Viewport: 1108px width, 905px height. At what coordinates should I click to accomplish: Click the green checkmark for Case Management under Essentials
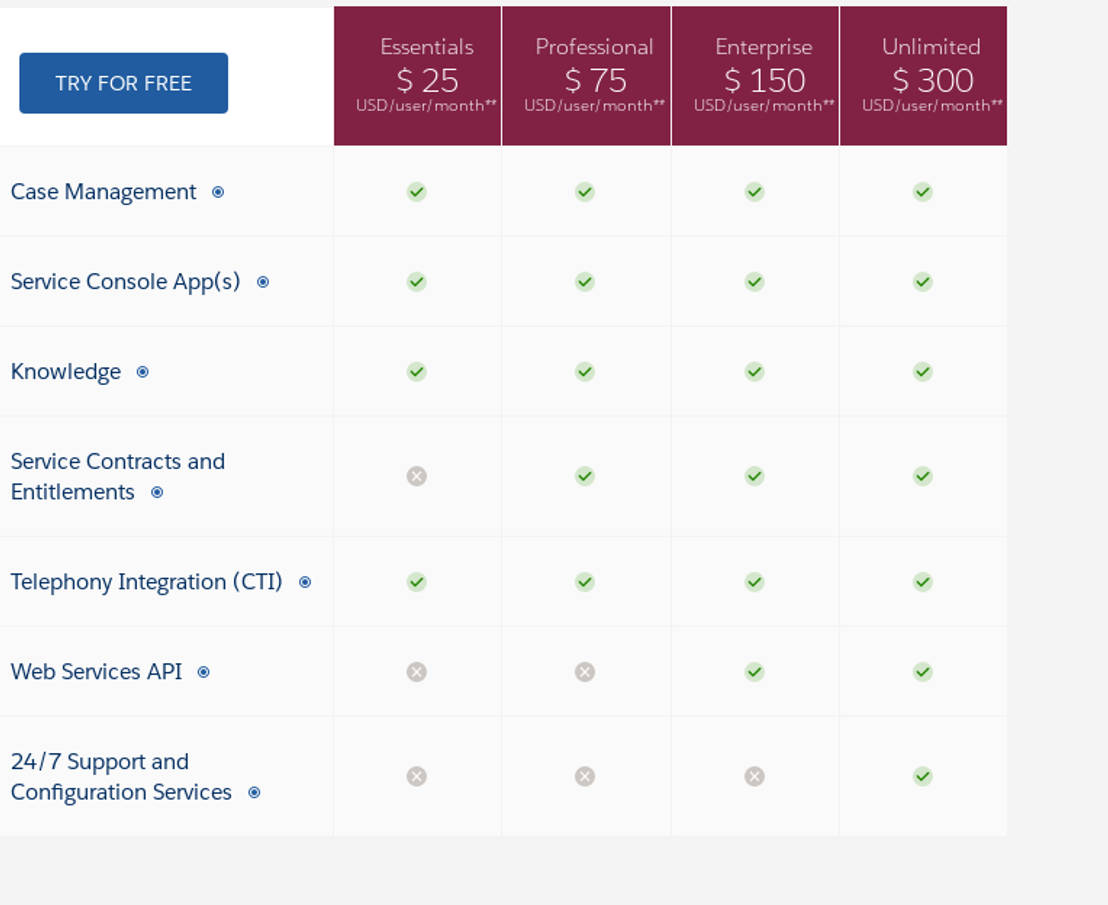tap(416, 191)
